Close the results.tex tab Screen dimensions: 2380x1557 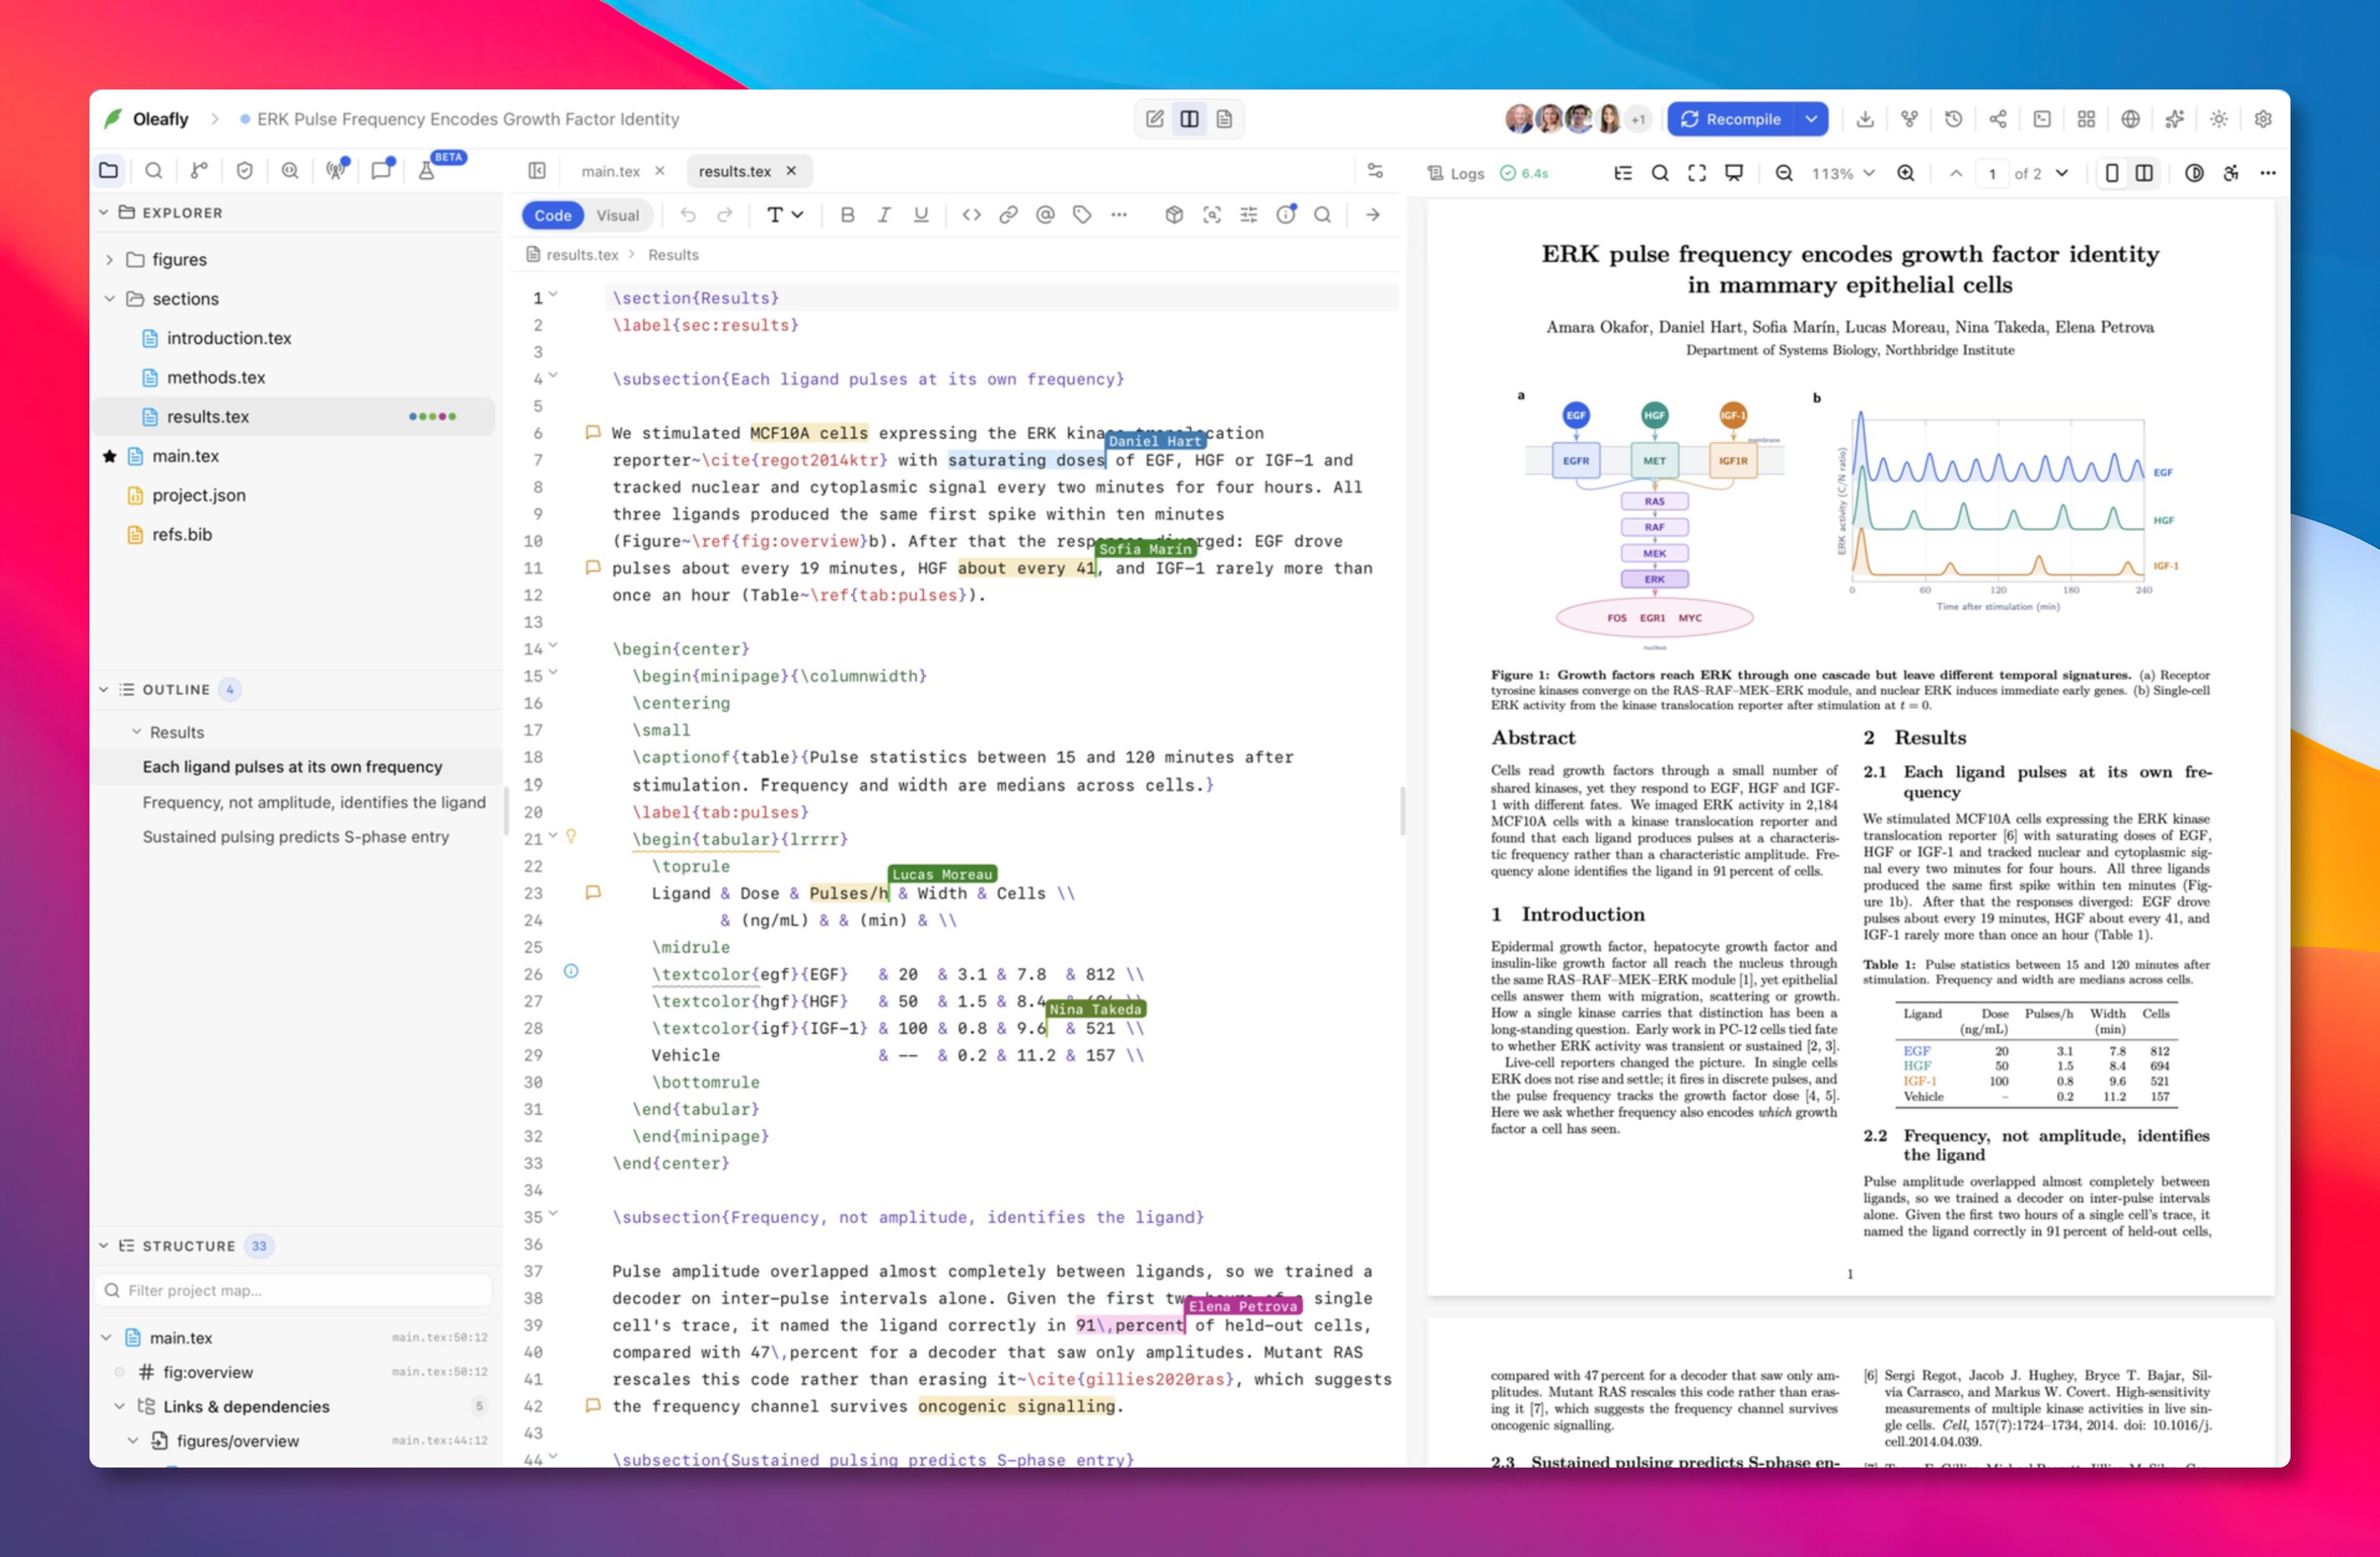click(791, 171)
